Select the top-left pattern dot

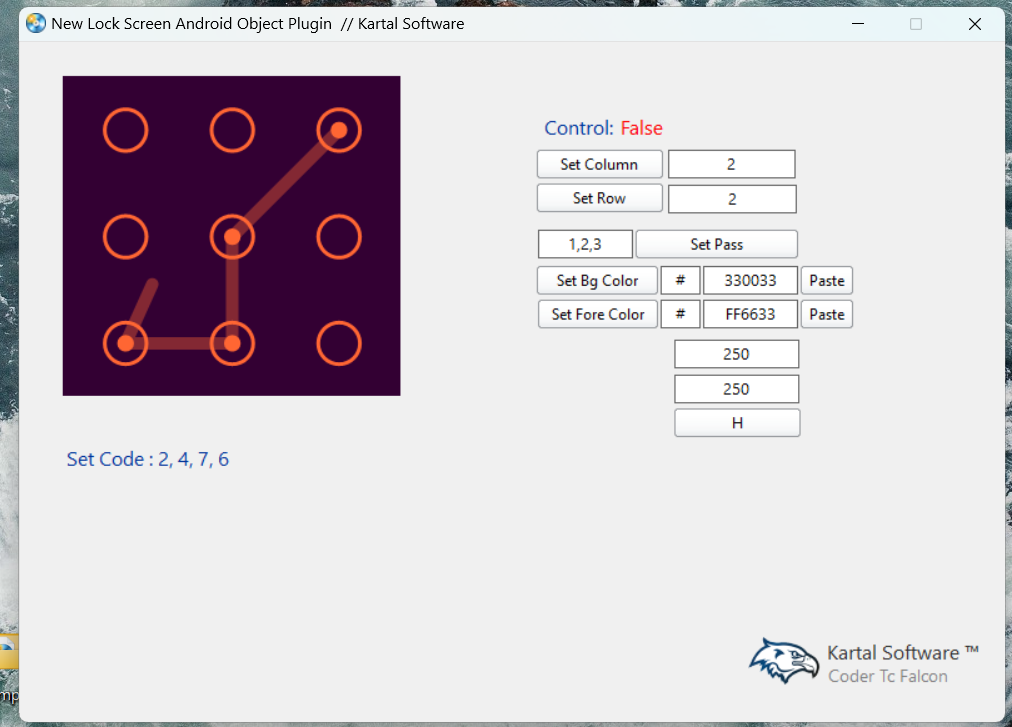126,130
